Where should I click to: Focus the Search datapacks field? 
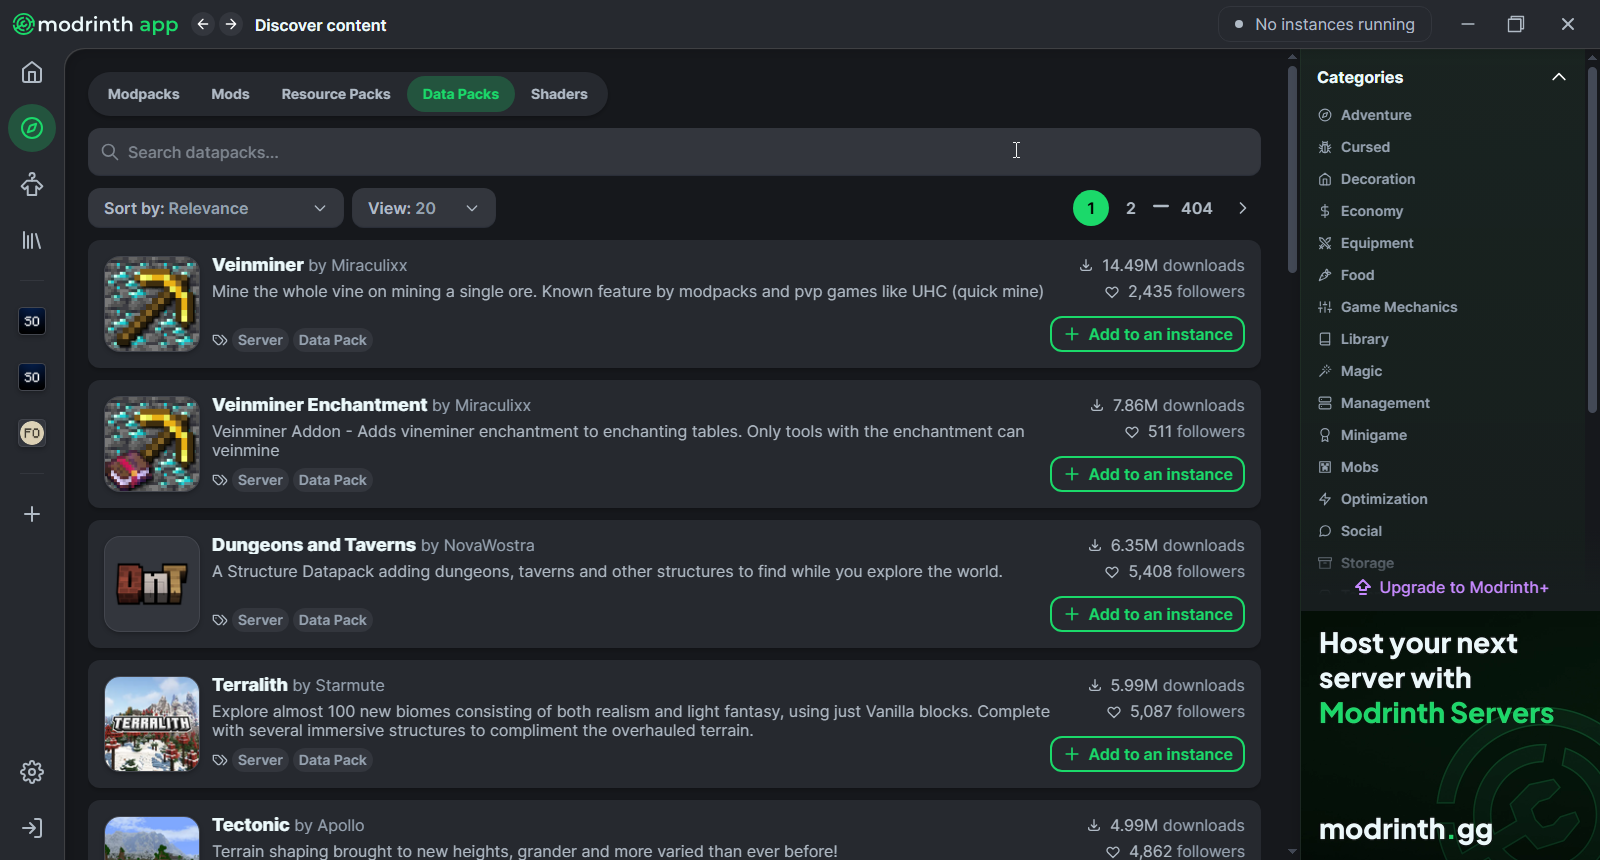(x=674, y=152)
